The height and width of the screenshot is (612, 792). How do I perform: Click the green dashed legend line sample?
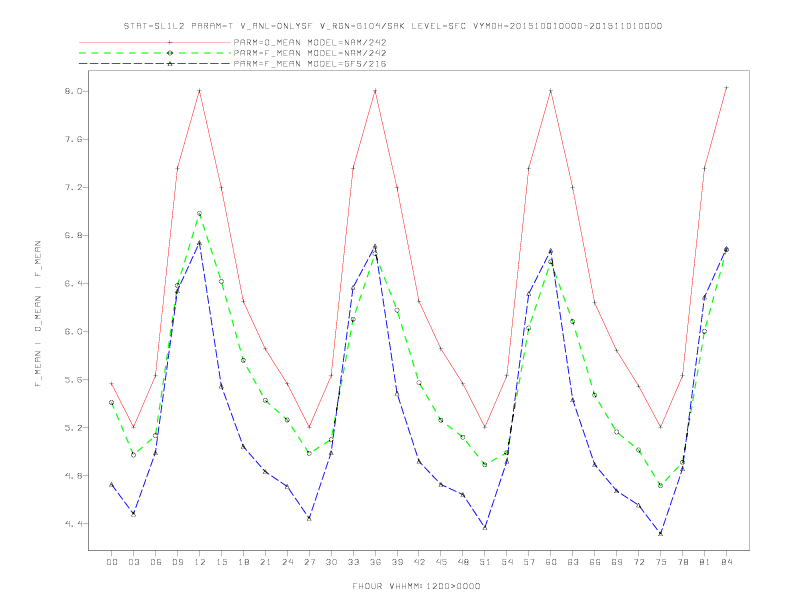pyautogui.click(x=155, y=53)
